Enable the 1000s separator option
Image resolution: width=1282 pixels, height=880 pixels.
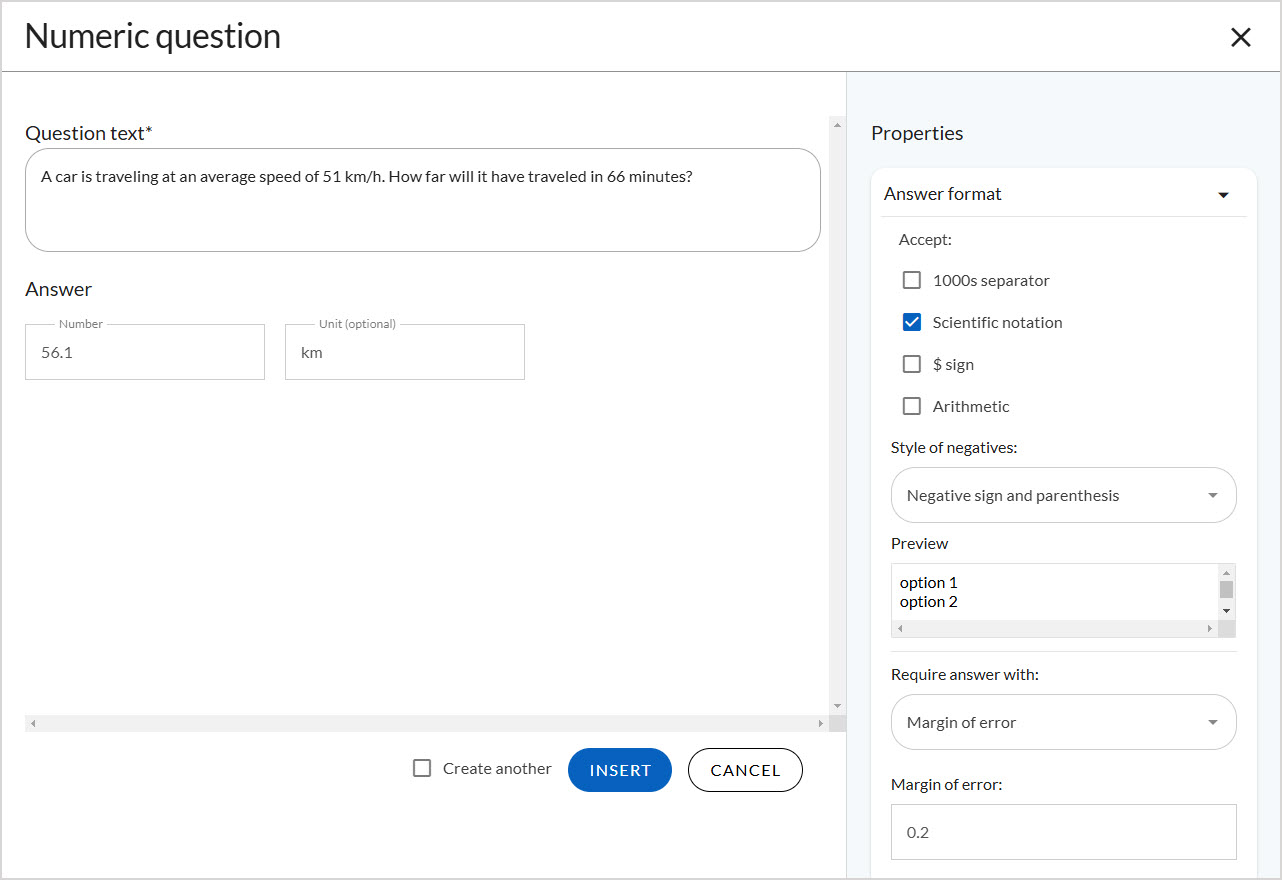[911, 280]
